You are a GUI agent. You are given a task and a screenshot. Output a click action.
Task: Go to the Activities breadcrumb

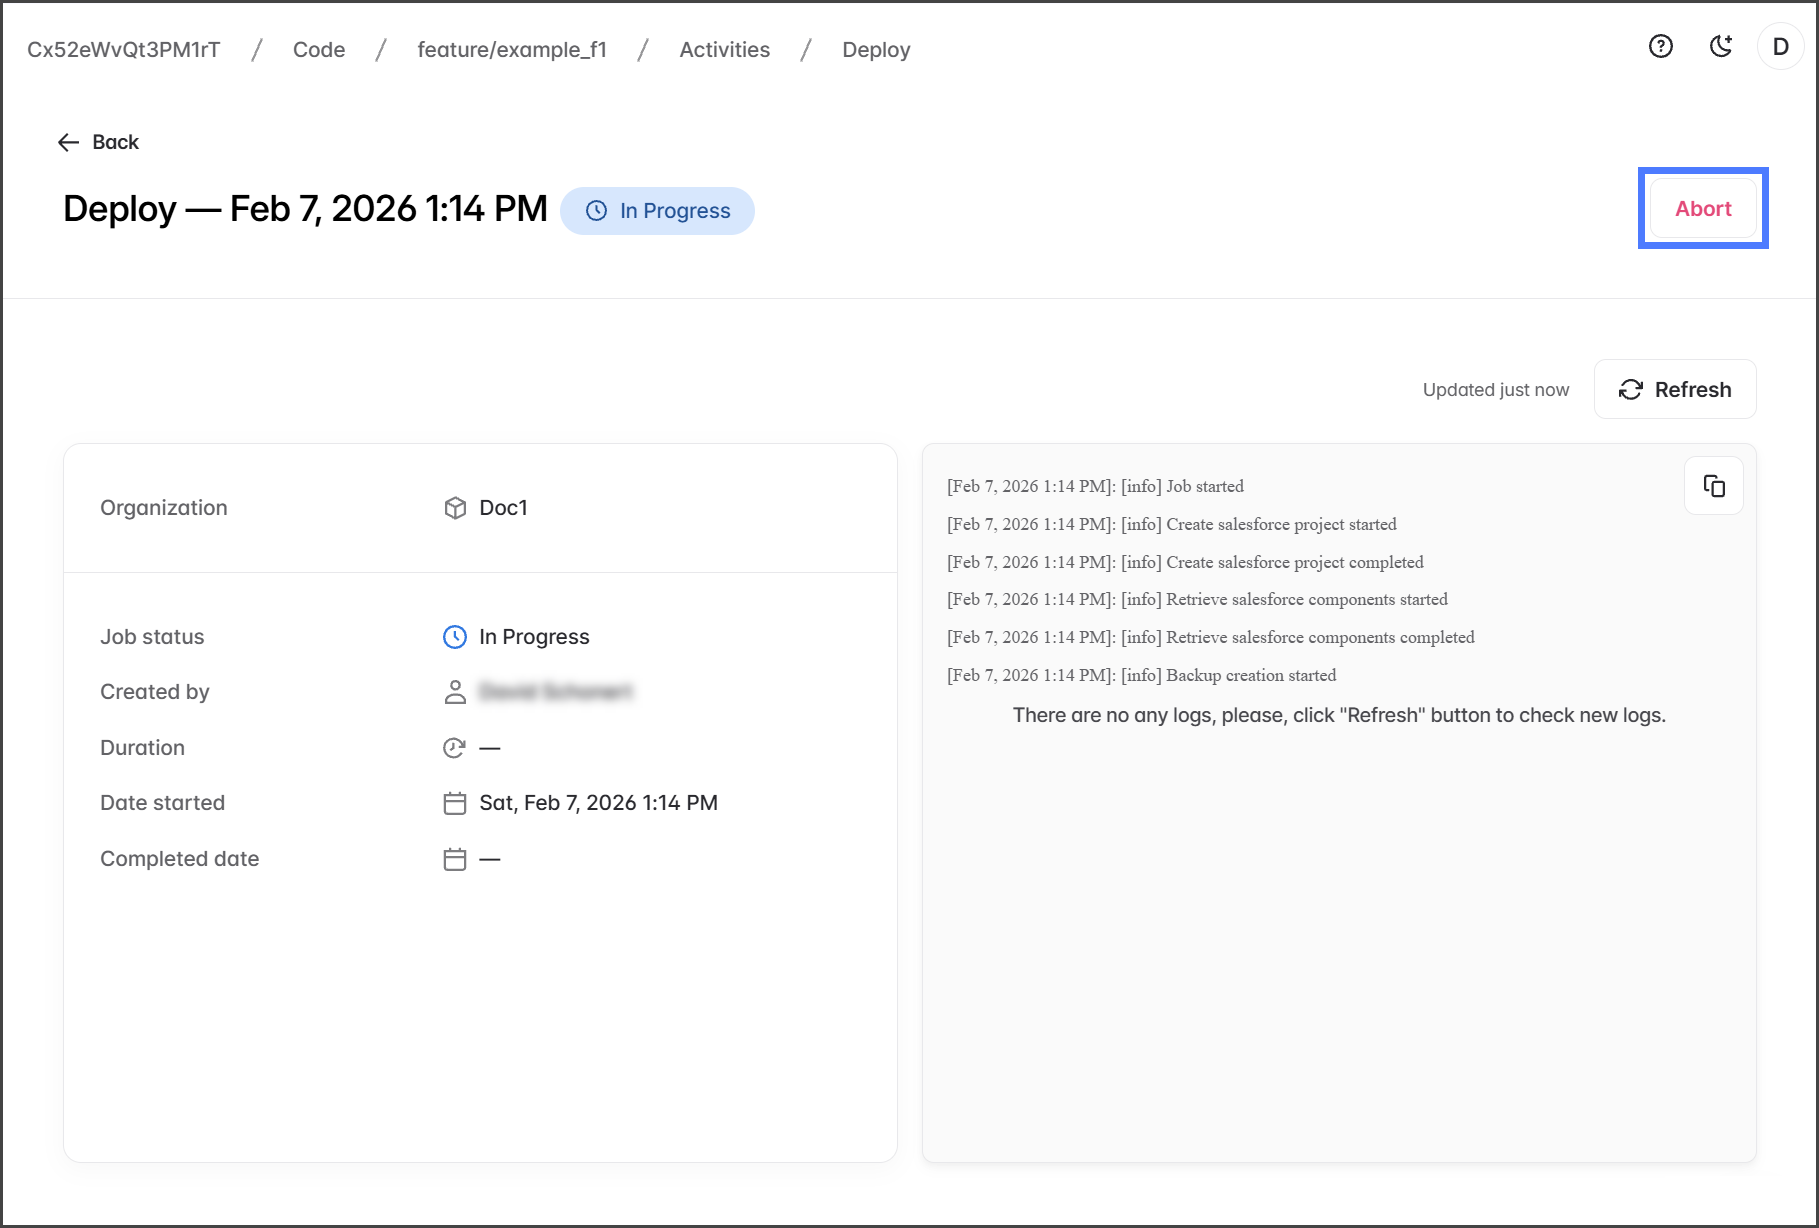click(x=724, y=50)
